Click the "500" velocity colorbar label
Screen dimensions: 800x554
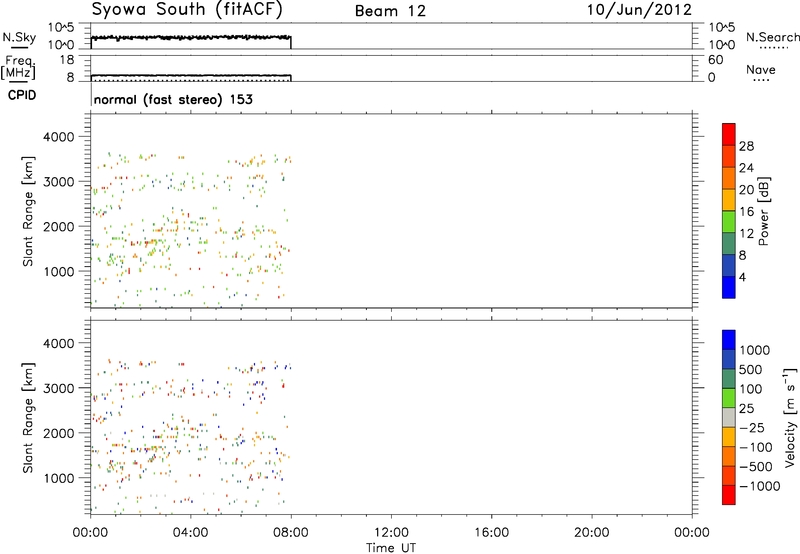[x=751, y=370]
